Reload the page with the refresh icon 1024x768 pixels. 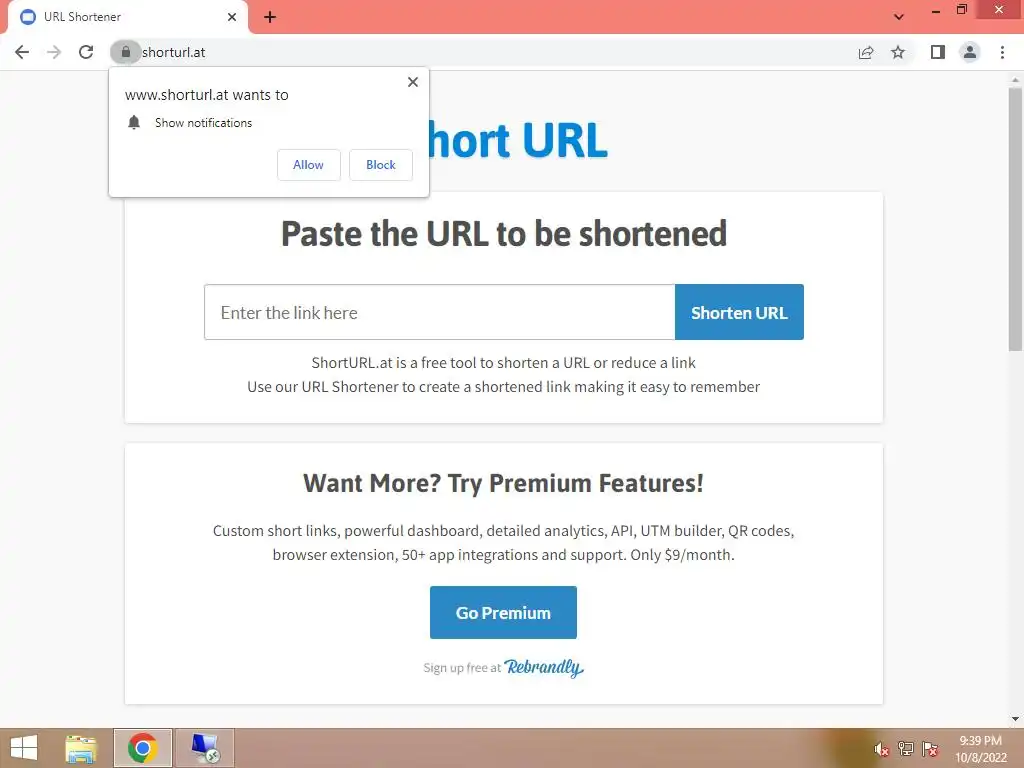[x=86, y=52]
